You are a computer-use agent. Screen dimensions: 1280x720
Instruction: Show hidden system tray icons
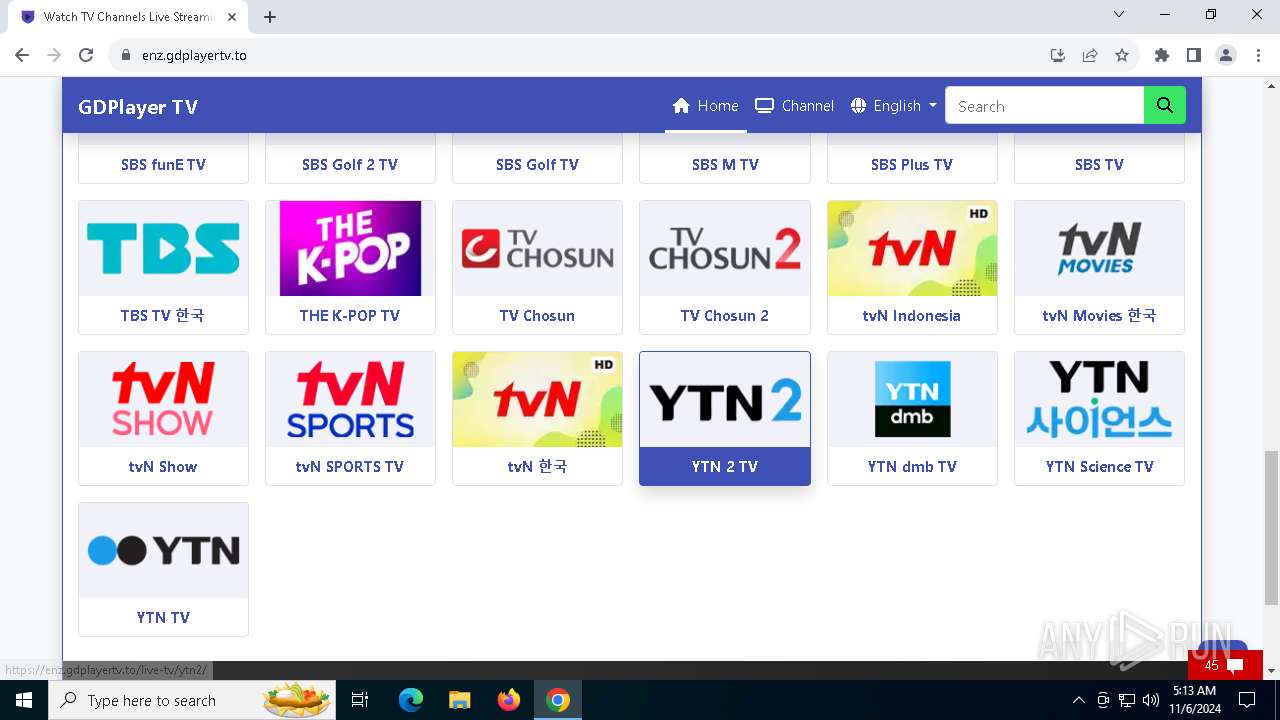[1078, 700]
